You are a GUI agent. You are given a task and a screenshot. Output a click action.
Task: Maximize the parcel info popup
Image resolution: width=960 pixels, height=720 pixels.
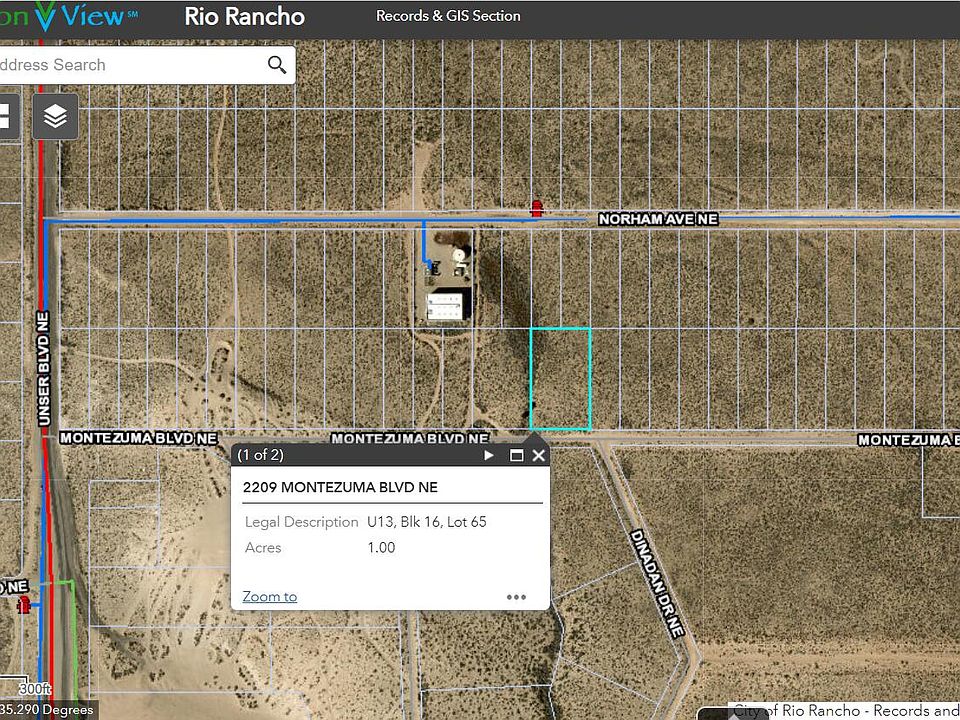[516, 455]
